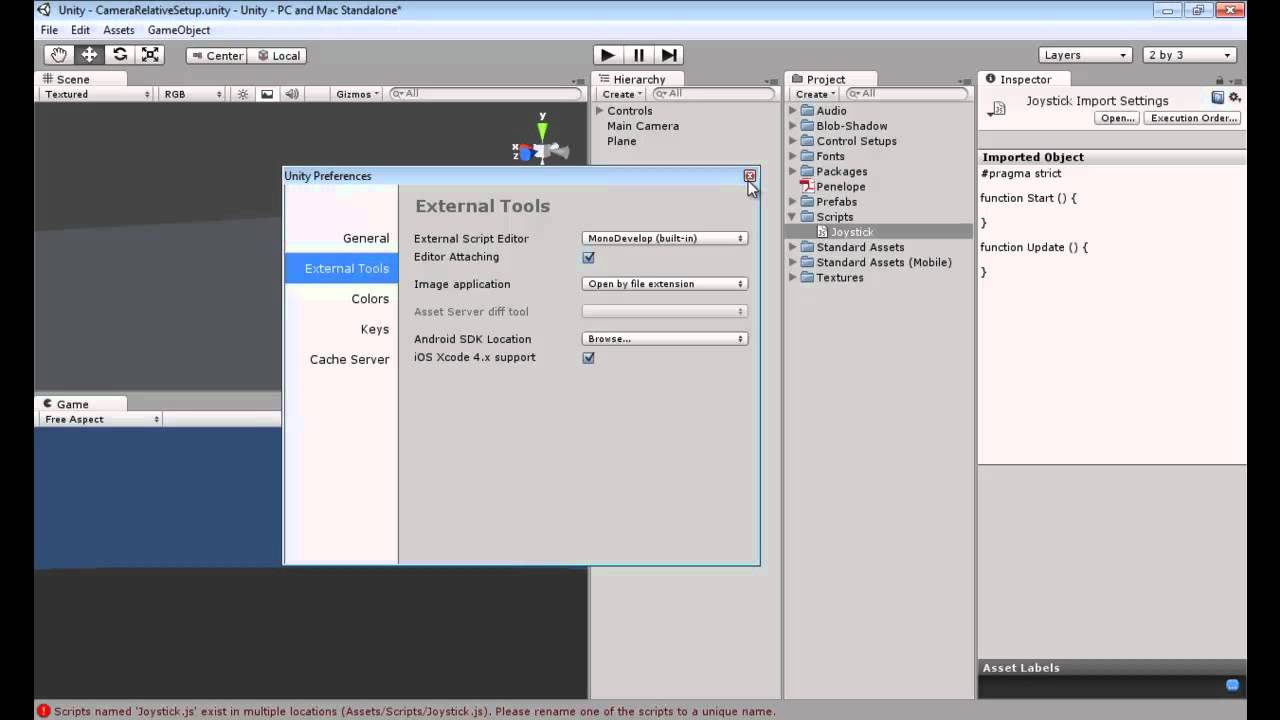Click the red error icon in status bar

(x=43, y=711)
